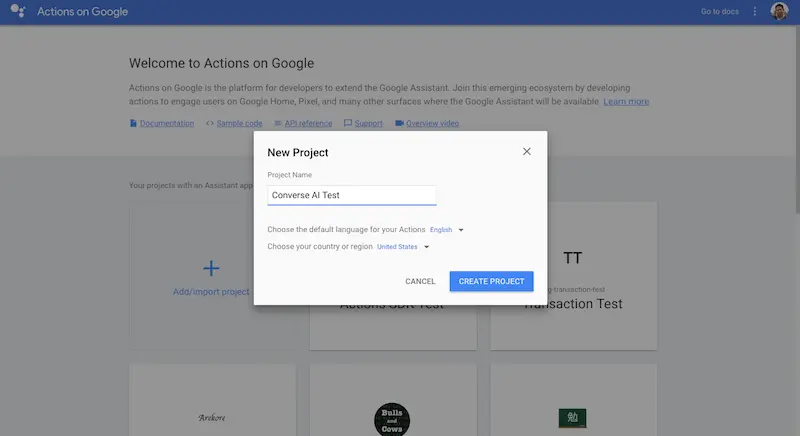Open the API reference link
Image resolution: width=800 pixels, height=436 pixels.
(308, 123)
